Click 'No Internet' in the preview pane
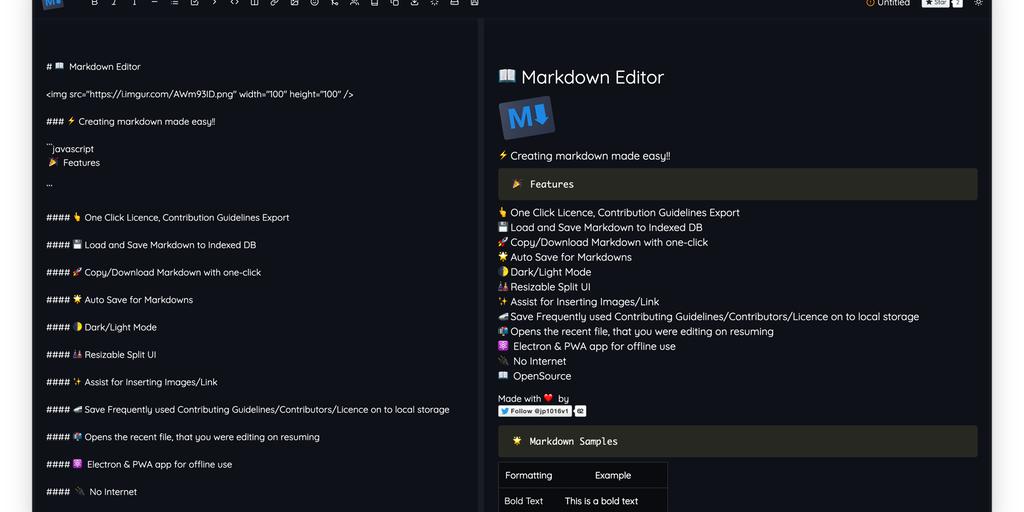Image resolution: width=1024 pixels, height=512 pixels. pyautogui.click(x=539, y=361)
